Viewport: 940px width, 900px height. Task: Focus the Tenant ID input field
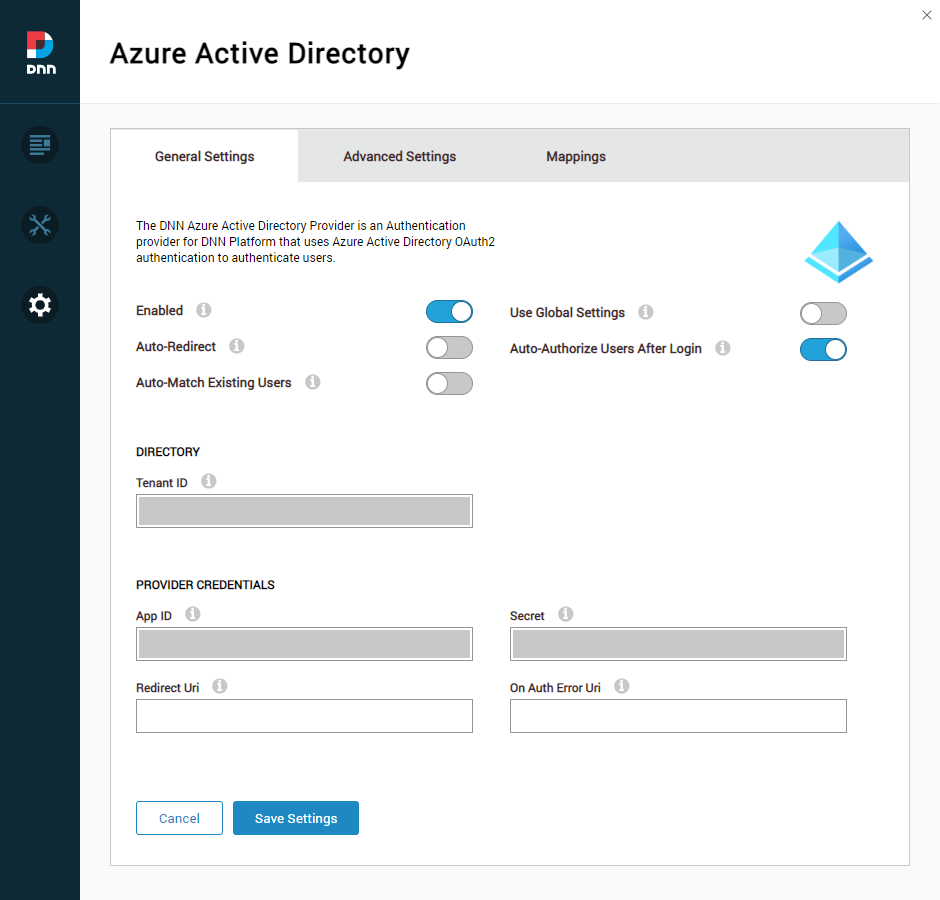tap(305, 511)
